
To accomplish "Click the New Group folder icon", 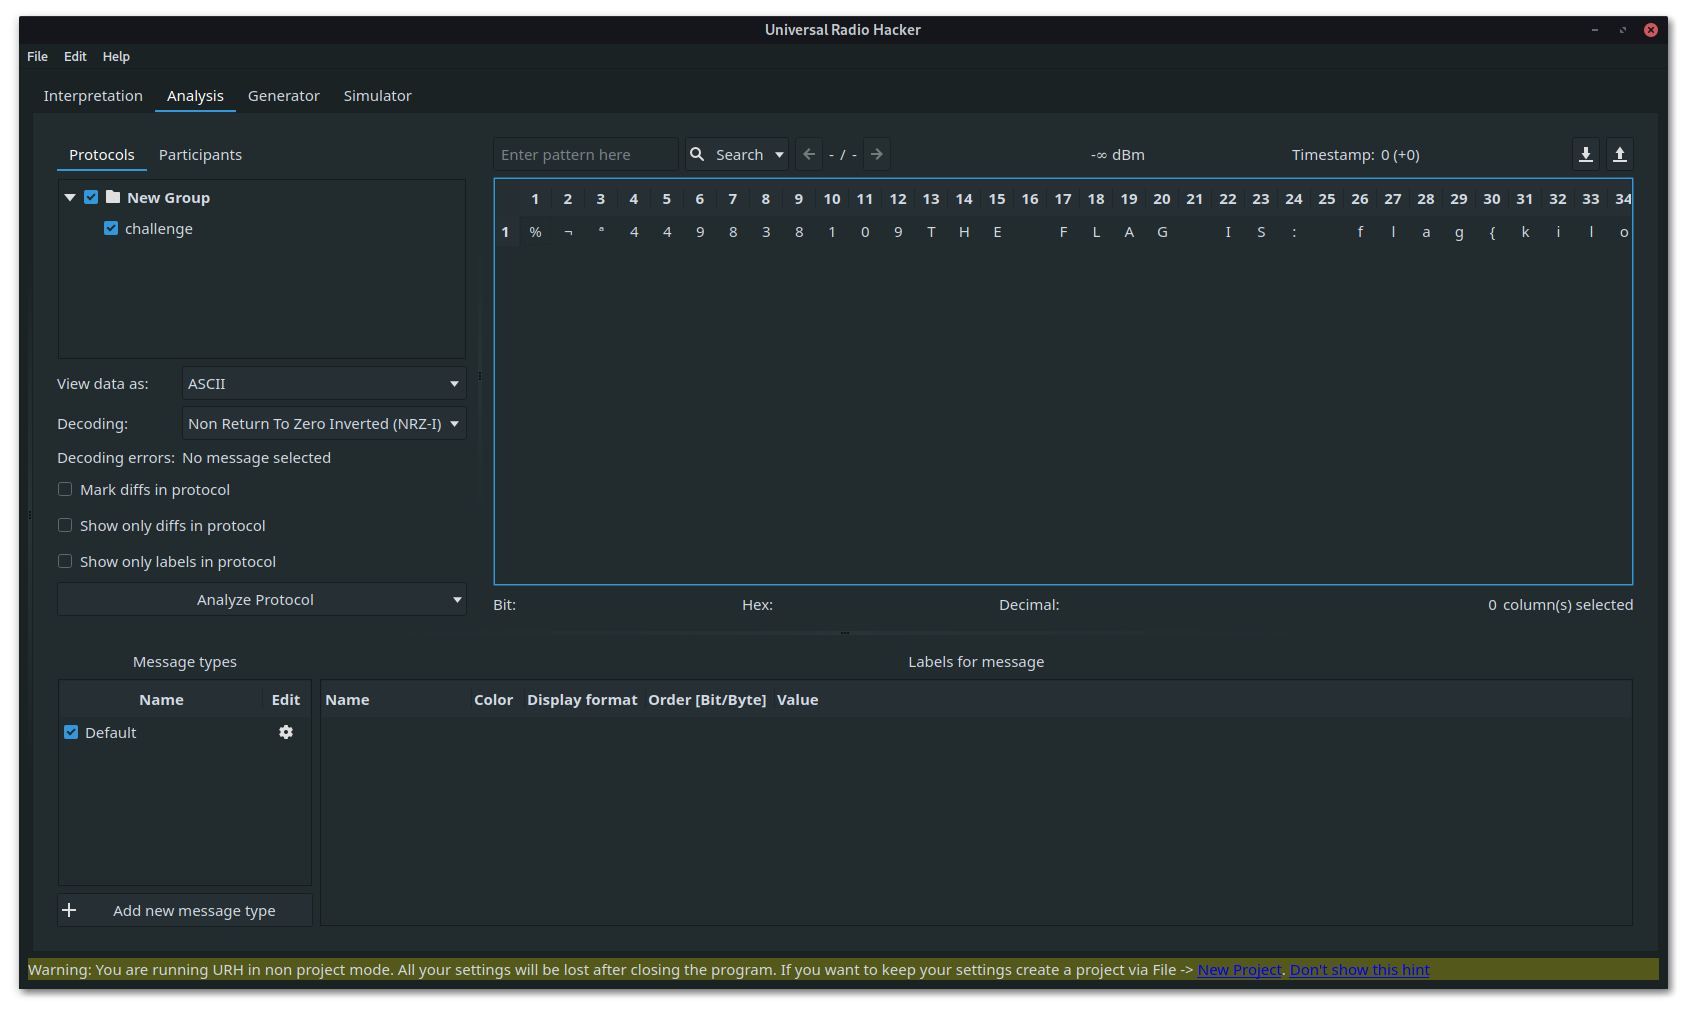I will [x=113, y=197].
